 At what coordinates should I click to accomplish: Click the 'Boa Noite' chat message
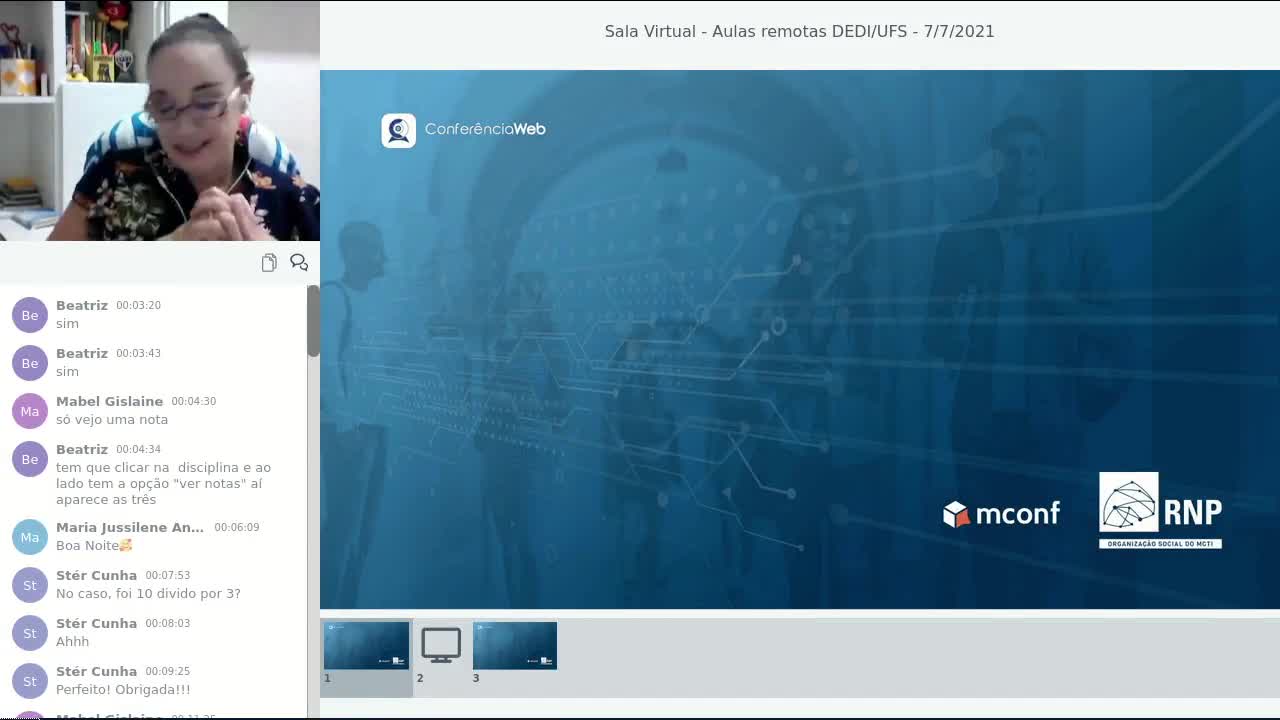[x=94, y=546]
